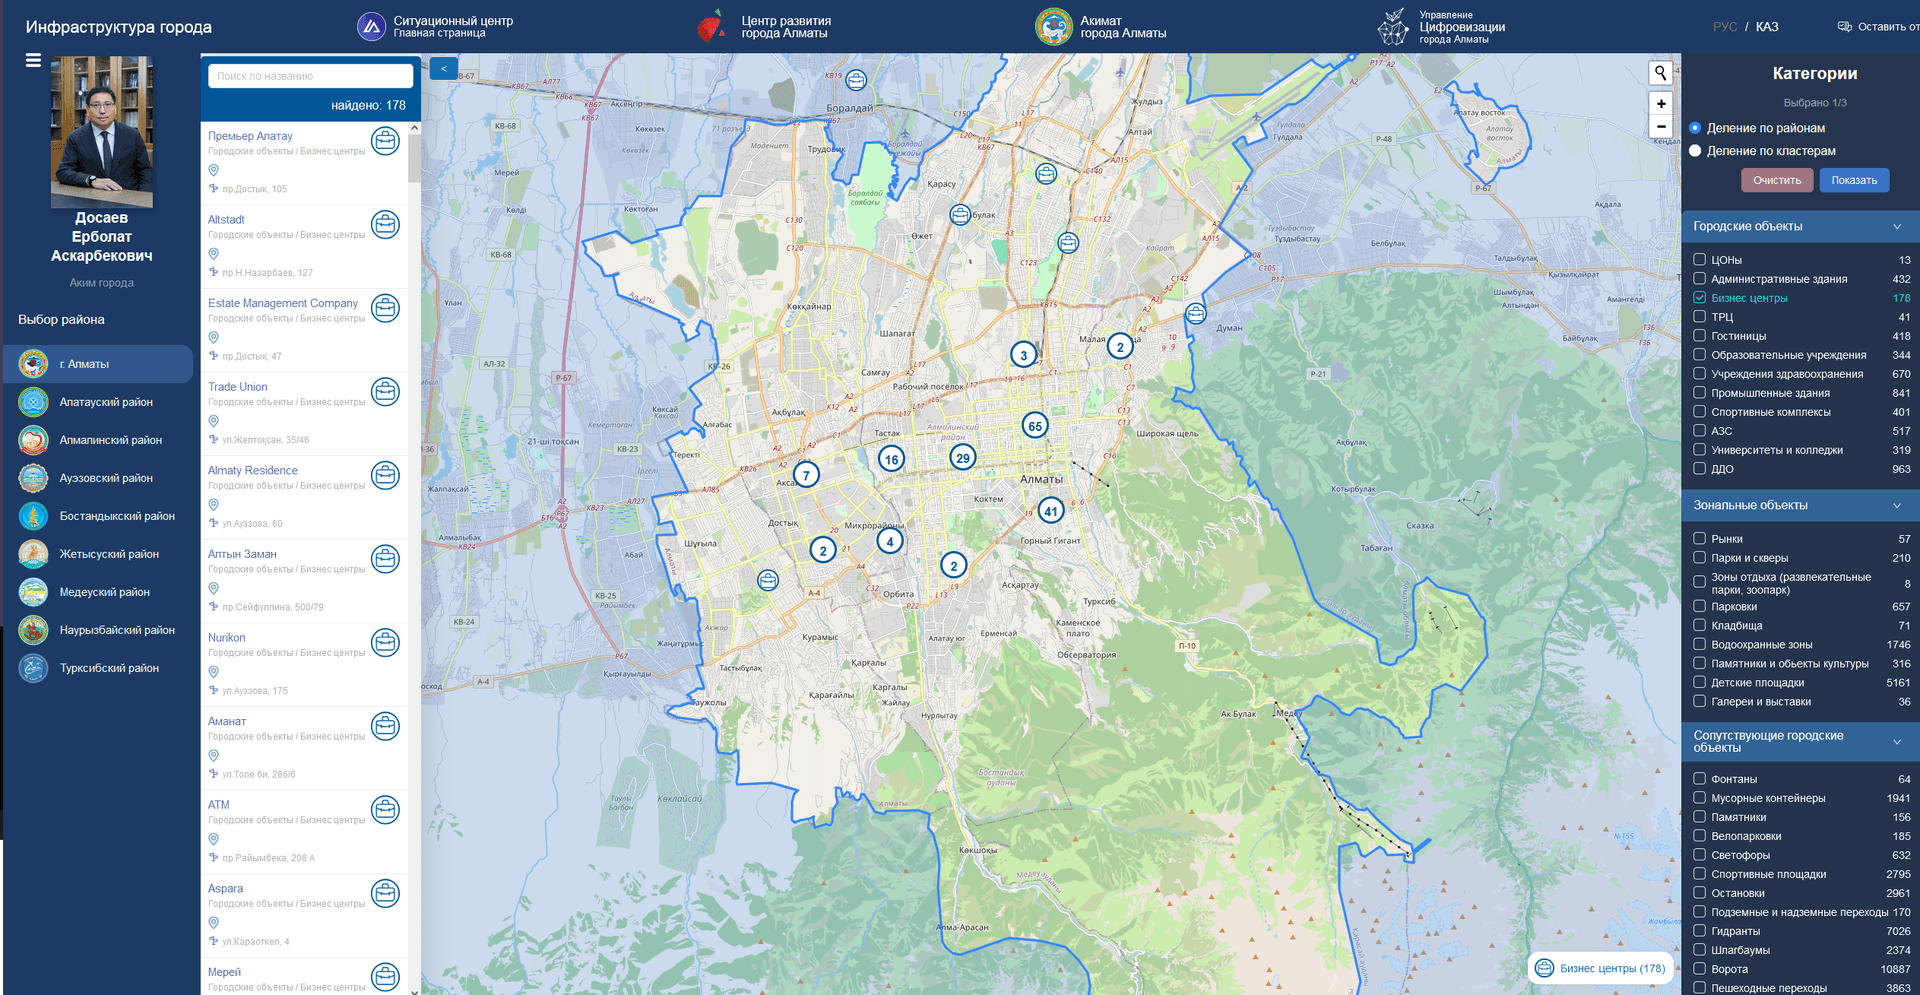Click the Бизнес центры (178) legend badge

tap(1601, 968)
